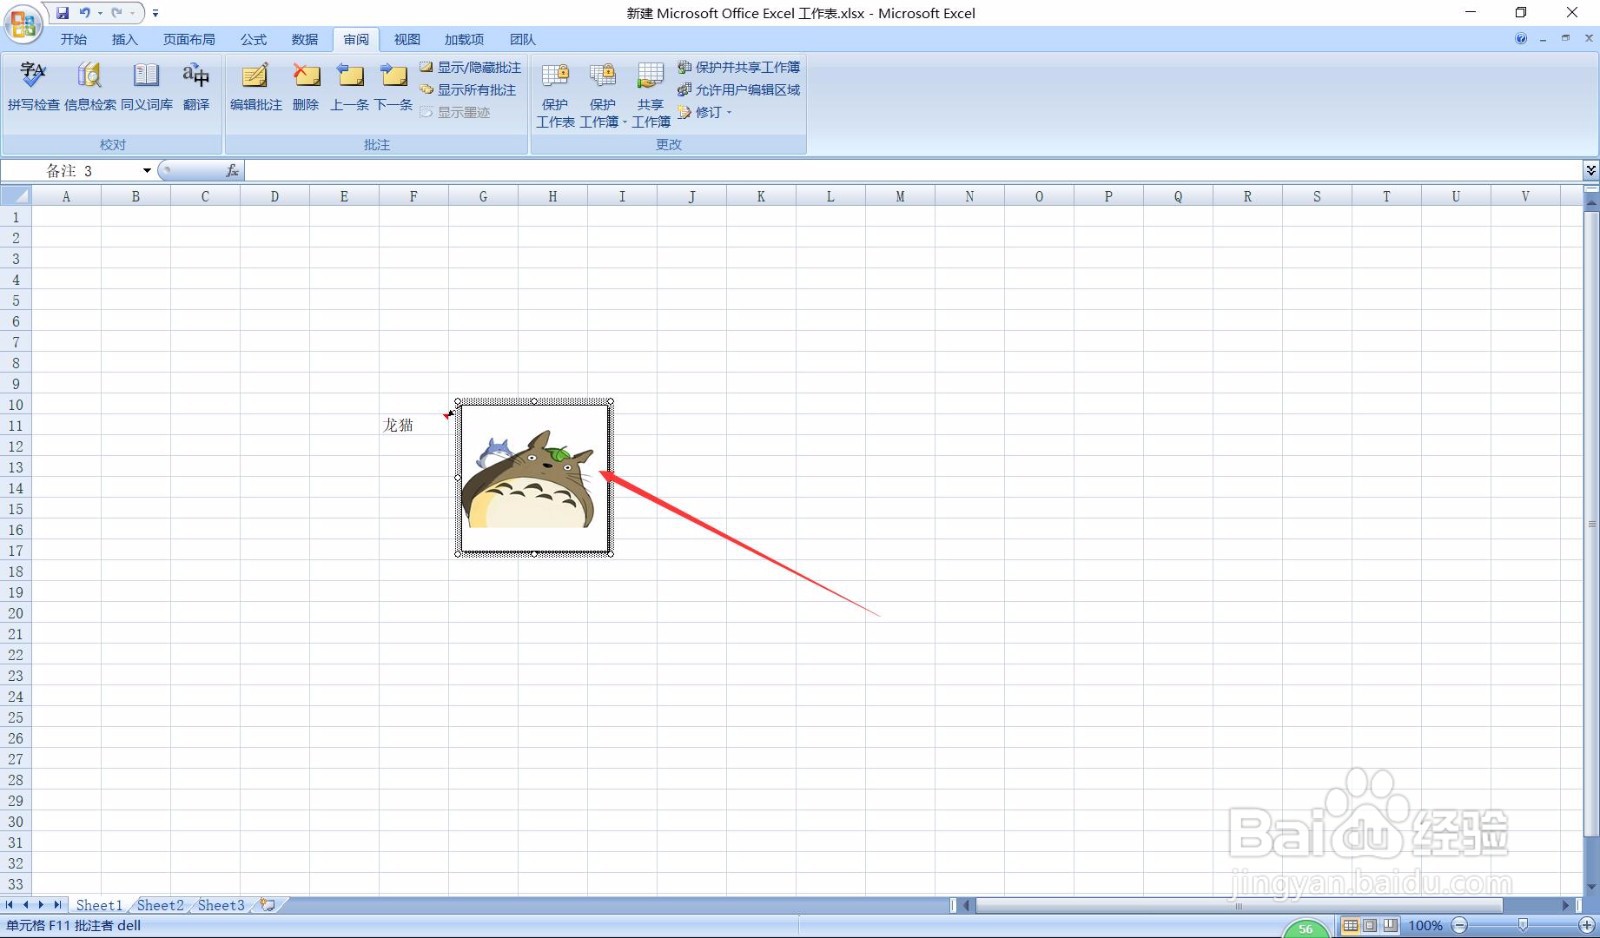Run spelling check (拼写检查)
Screen dimensions: 1600x938
(33, 86)
